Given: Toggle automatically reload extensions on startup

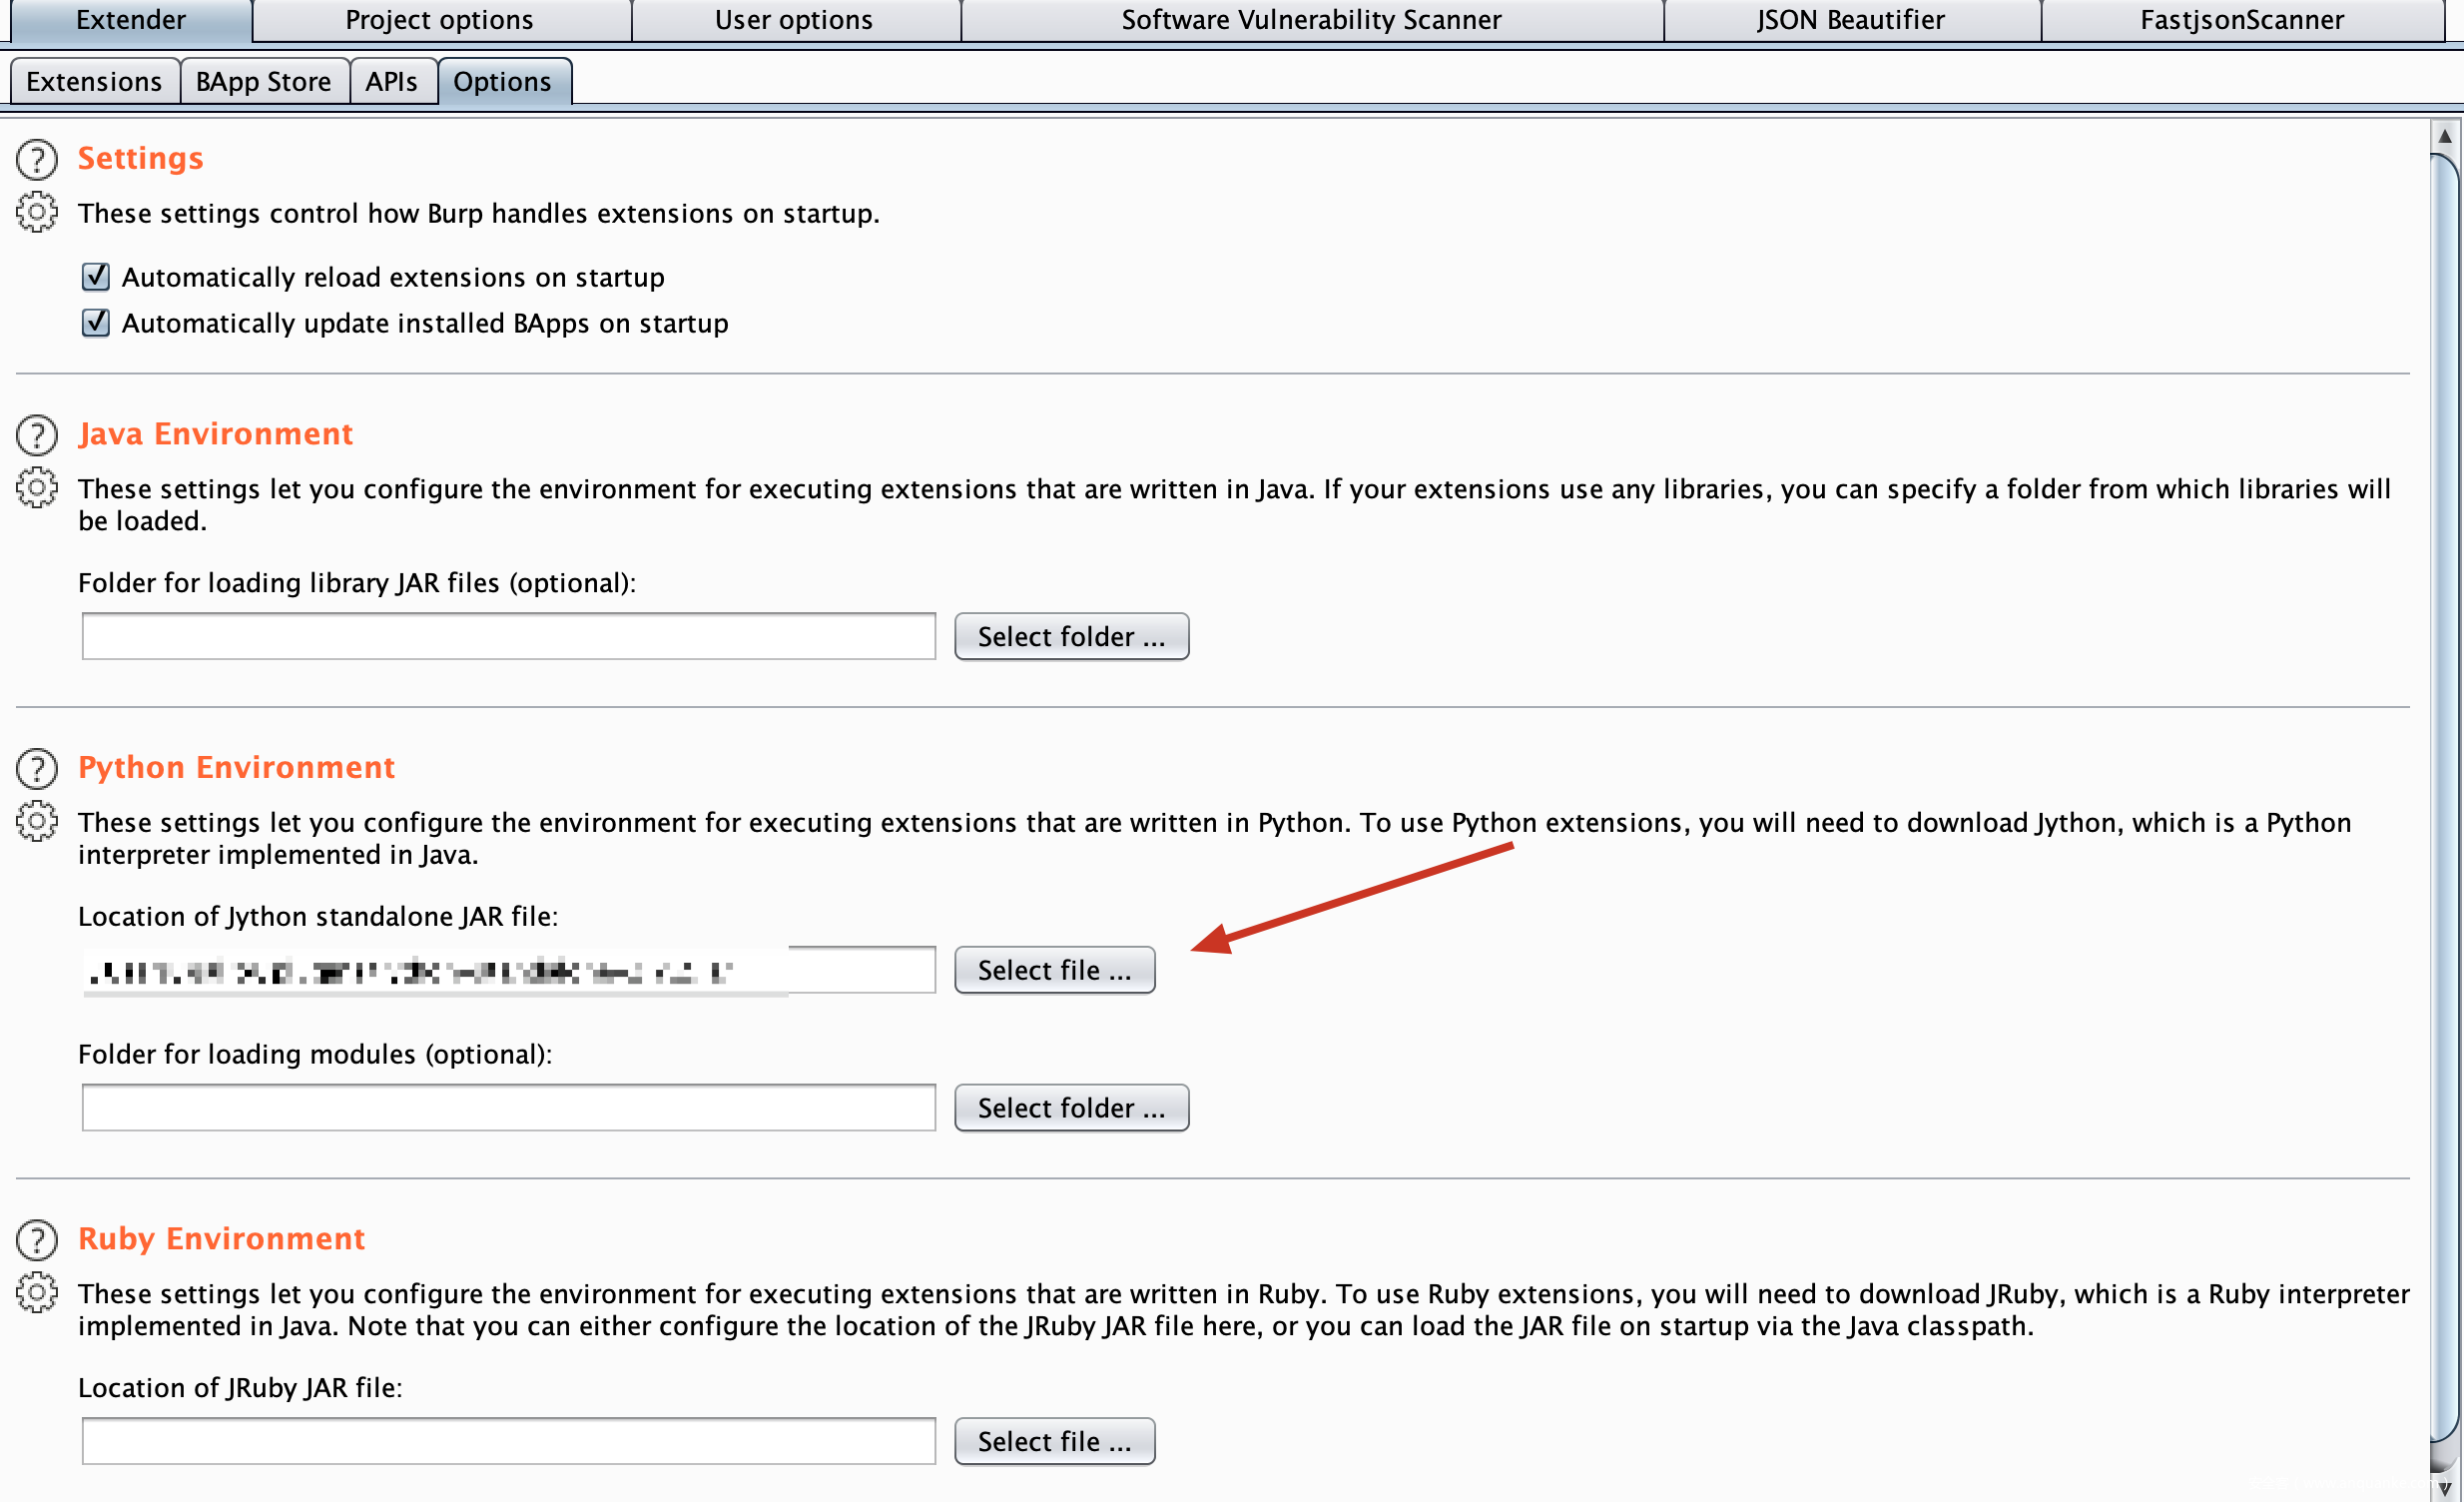Looking at the screenshot, I should (x=96, y=276).
